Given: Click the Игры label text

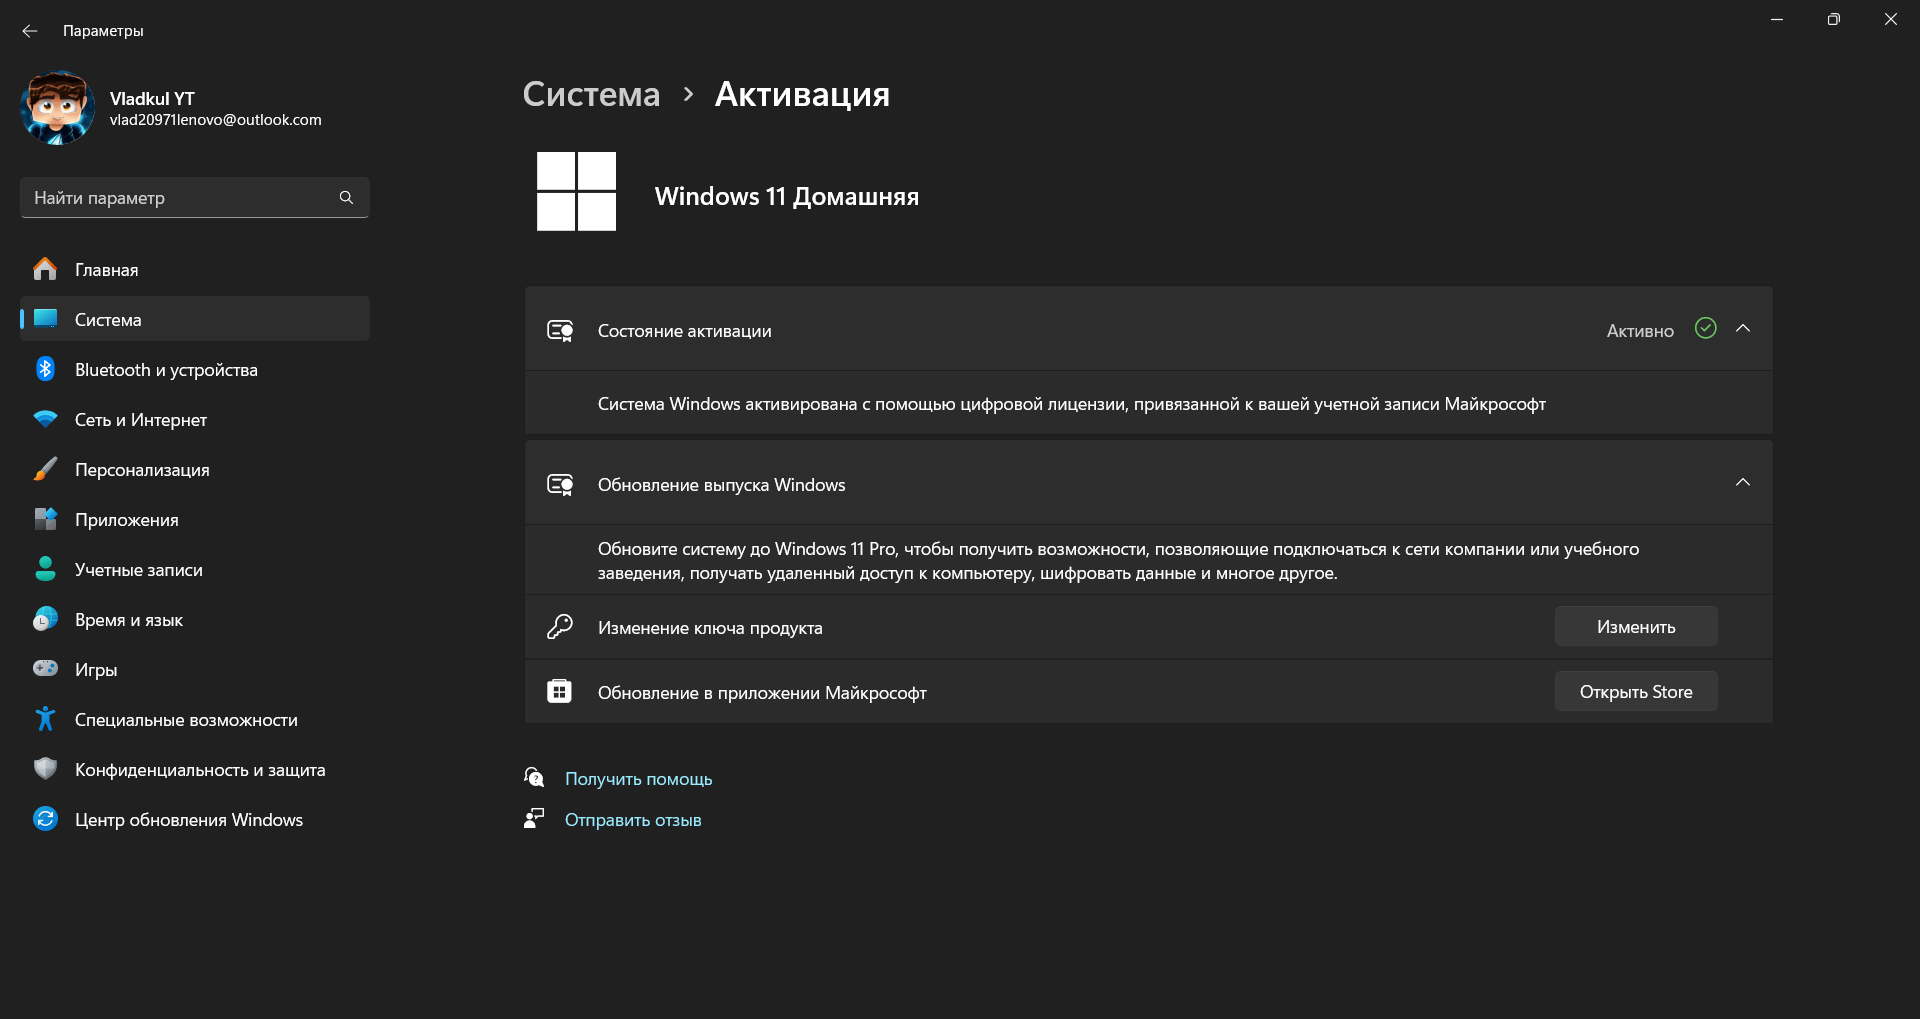Looking at the screenshot, I should pos(96,670).
